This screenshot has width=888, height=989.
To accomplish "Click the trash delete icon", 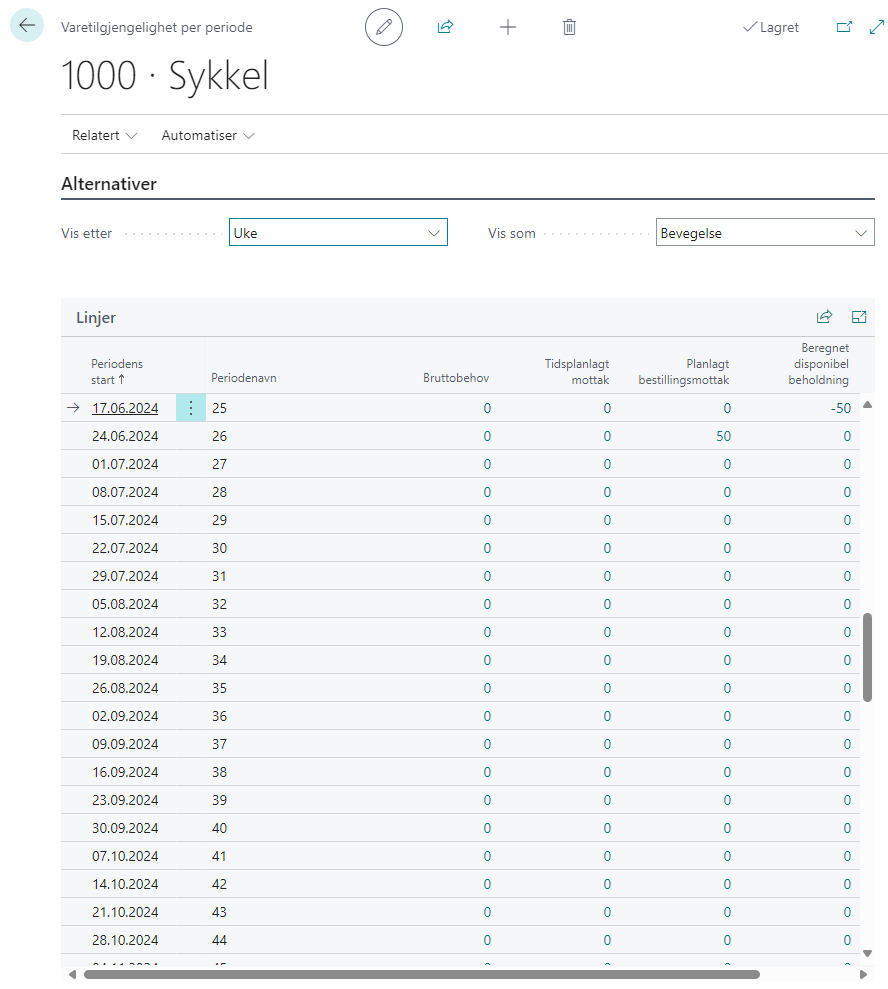I will [569, 27].
